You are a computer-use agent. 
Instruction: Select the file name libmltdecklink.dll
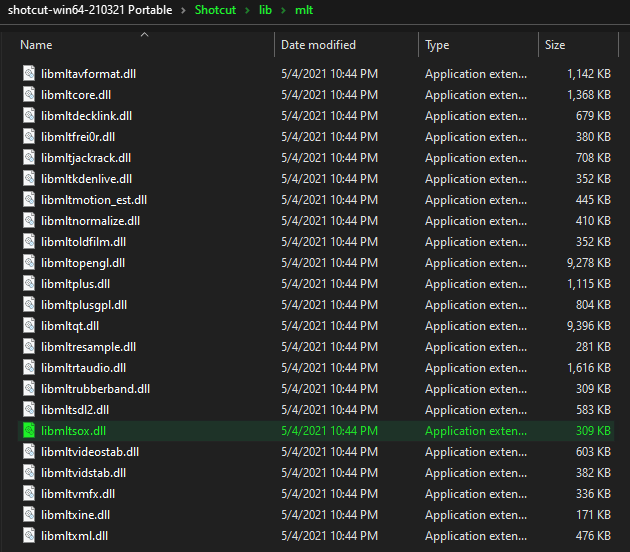pyautogui.click(x=86, y=116)
